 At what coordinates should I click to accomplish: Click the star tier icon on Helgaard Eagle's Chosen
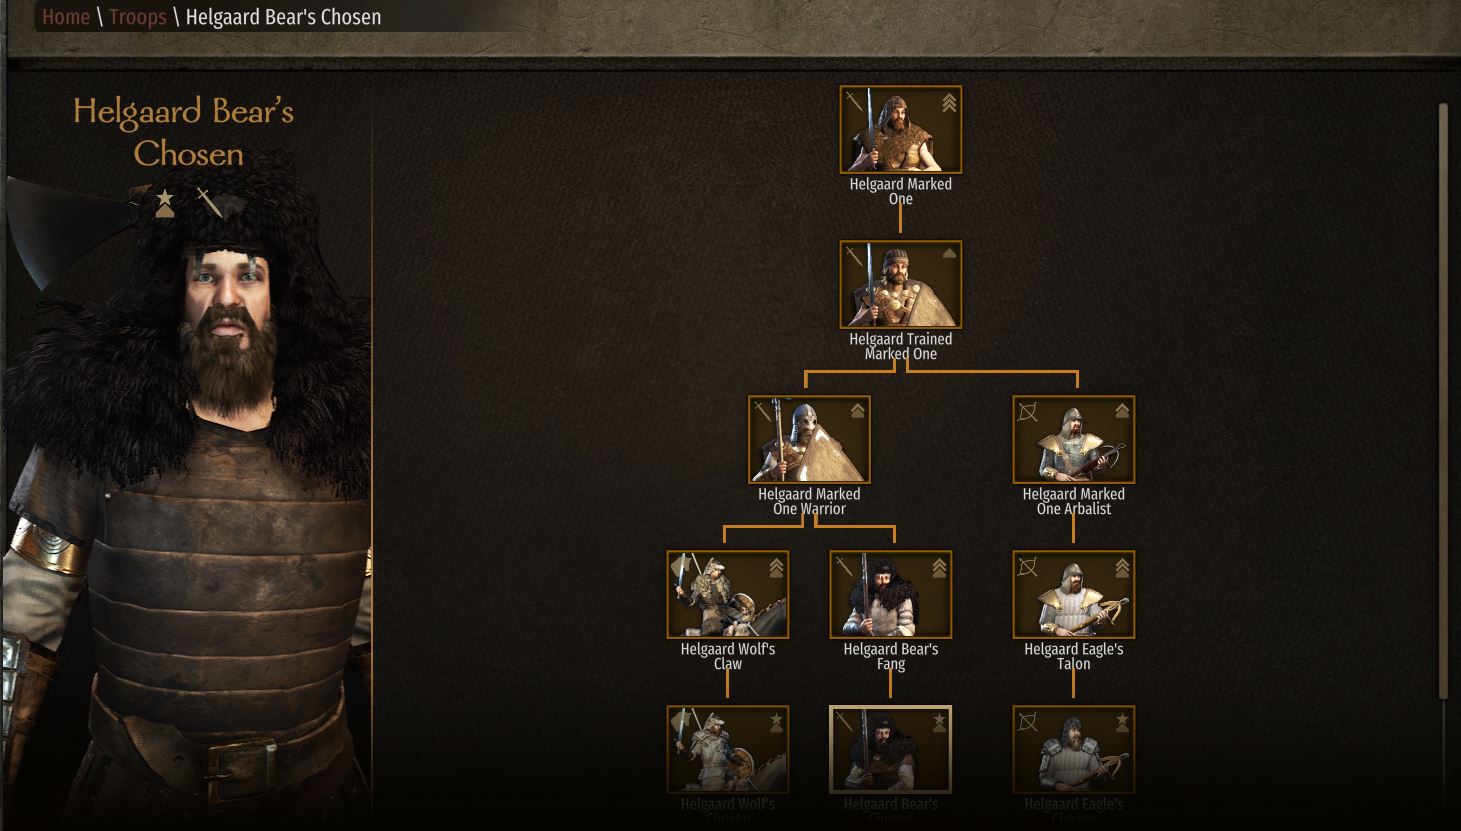[1122, 721]
